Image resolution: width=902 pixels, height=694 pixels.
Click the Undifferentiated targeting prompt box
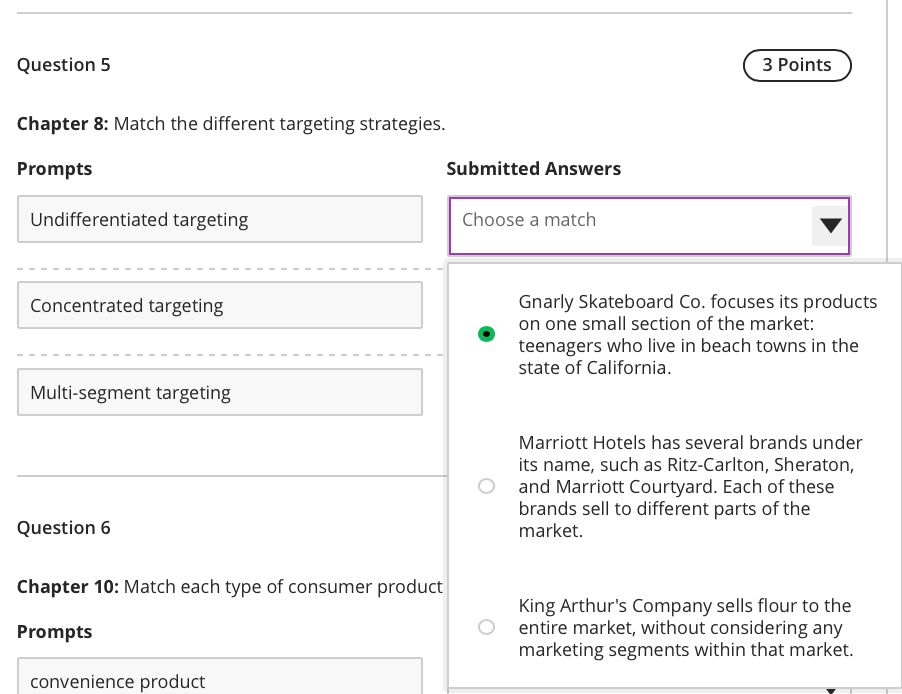pos(219,220)
